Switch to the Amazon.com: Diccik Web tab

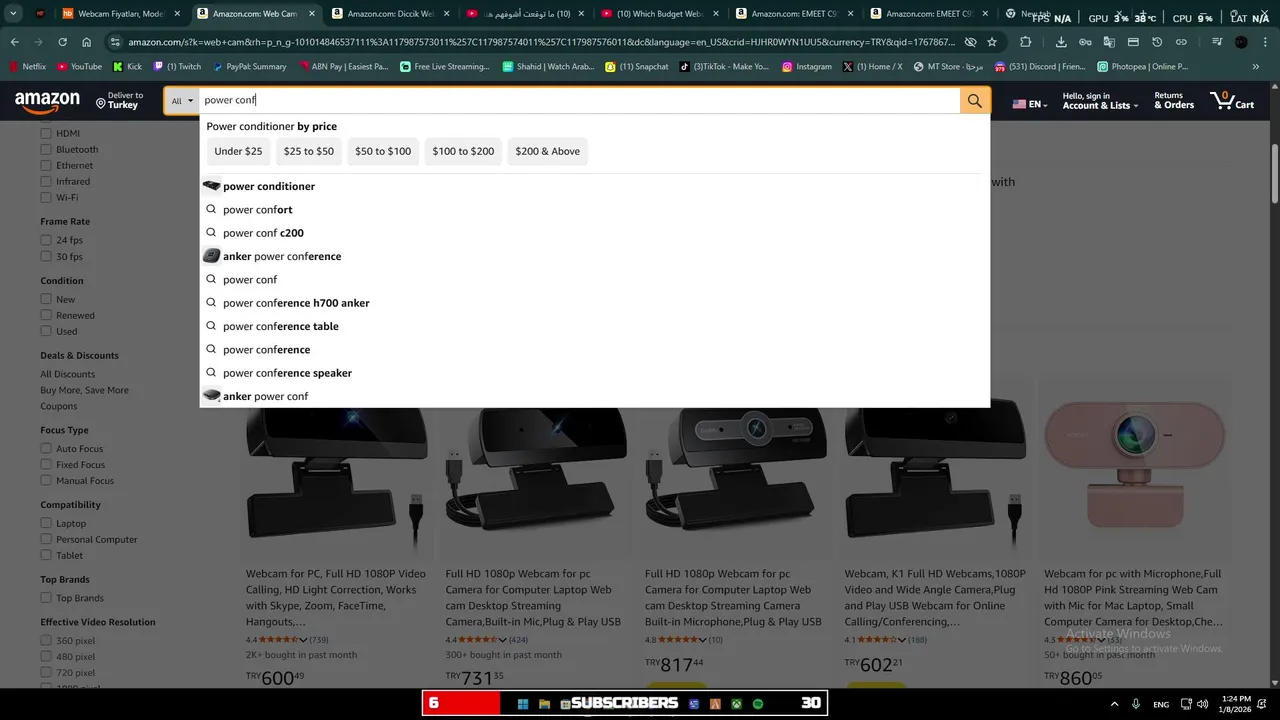pyautogui.click(x=391, y=14)
